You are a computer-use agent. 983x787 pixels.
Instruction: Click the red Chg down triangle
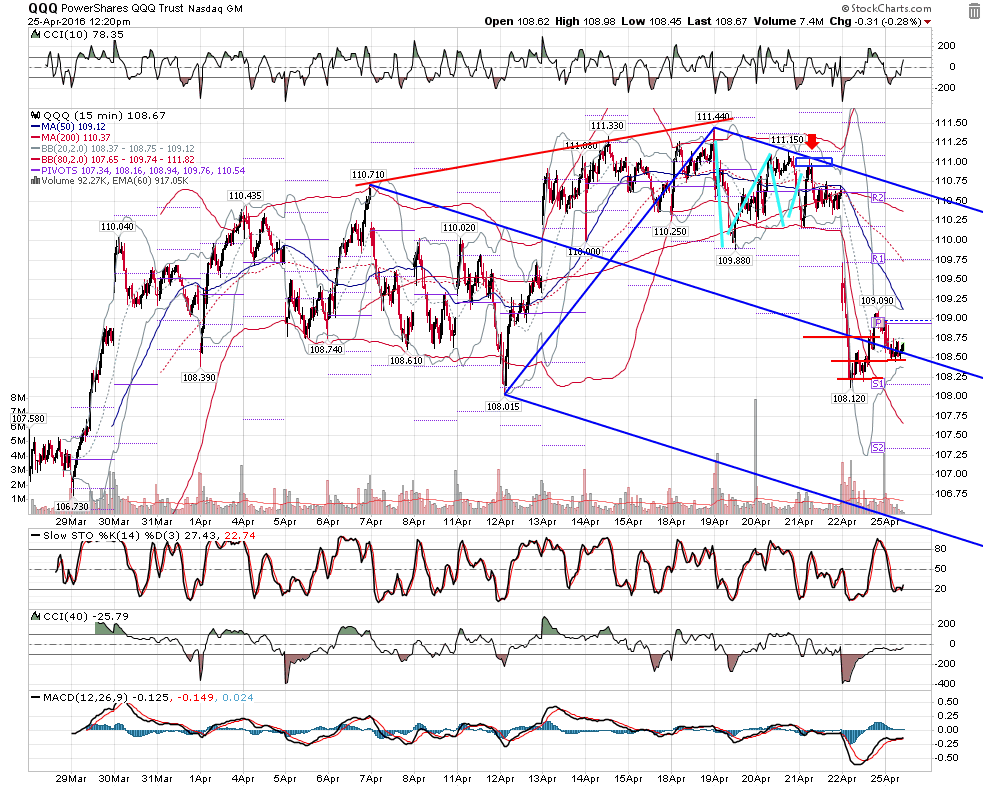(928, 22)
